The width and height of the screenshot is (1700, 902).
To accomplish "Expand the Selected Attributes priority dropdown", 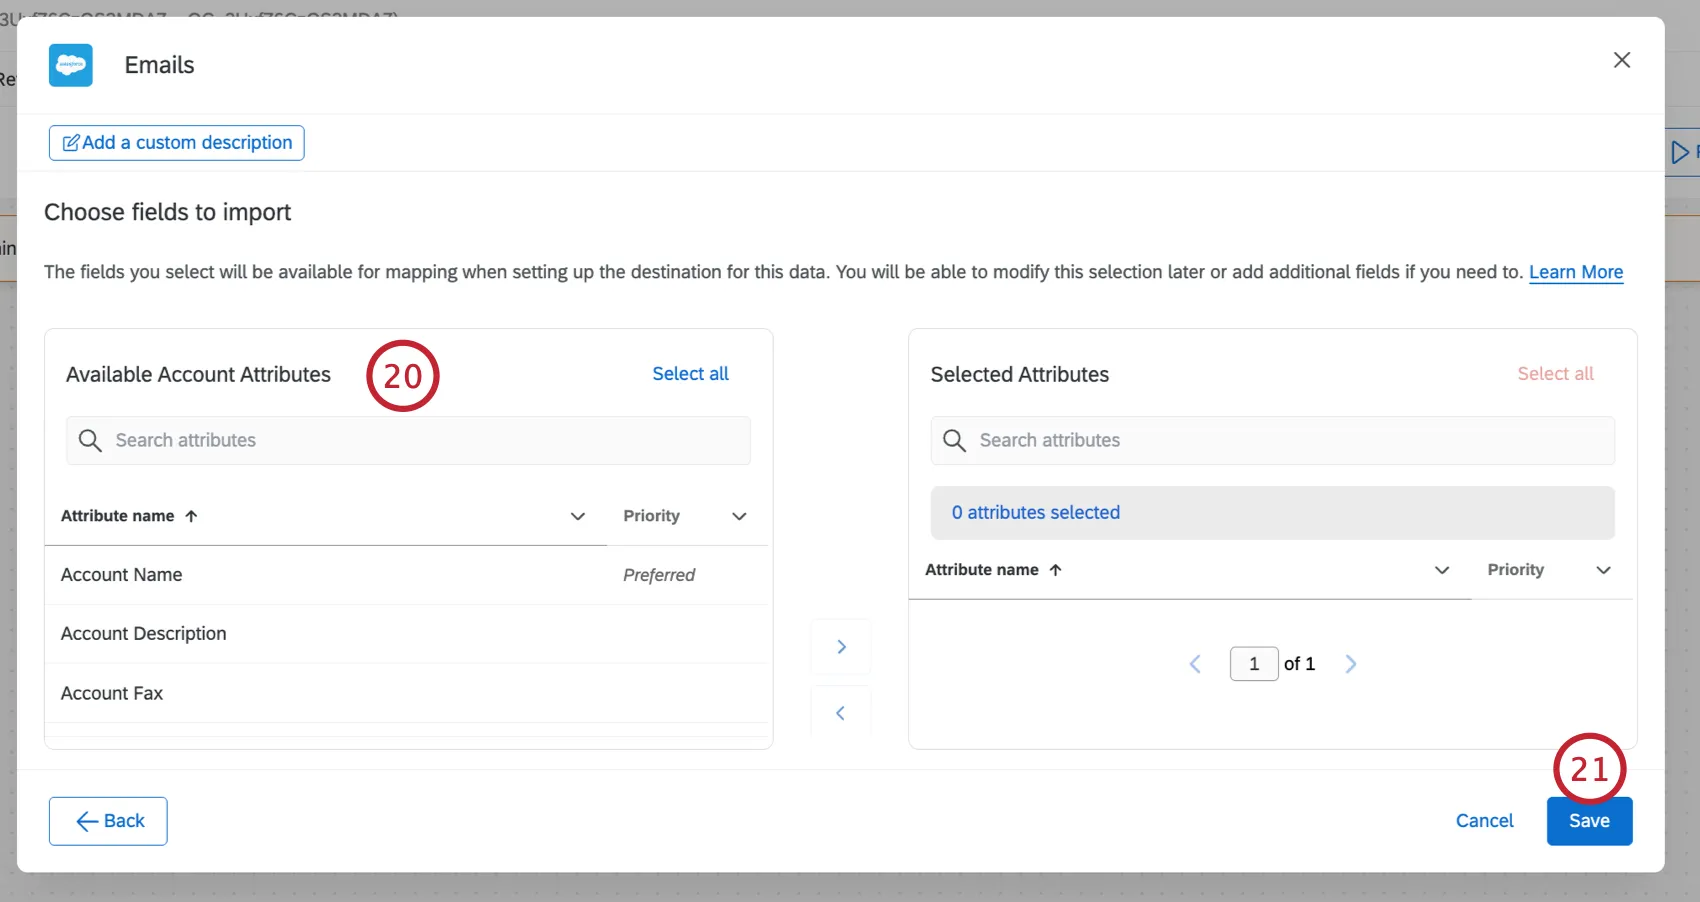I will click(x=1604, y=570).
